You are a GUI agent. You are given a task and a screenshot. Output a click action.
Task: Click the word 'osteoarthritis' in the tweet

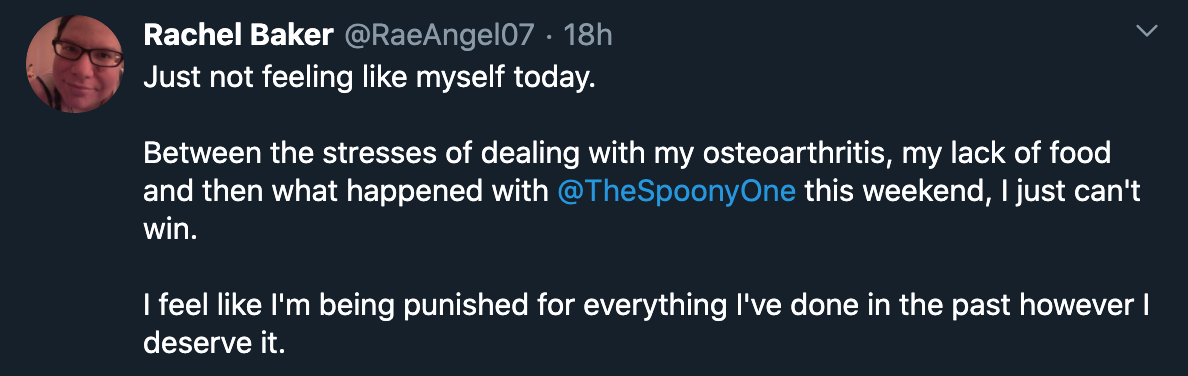pos(791,153)
